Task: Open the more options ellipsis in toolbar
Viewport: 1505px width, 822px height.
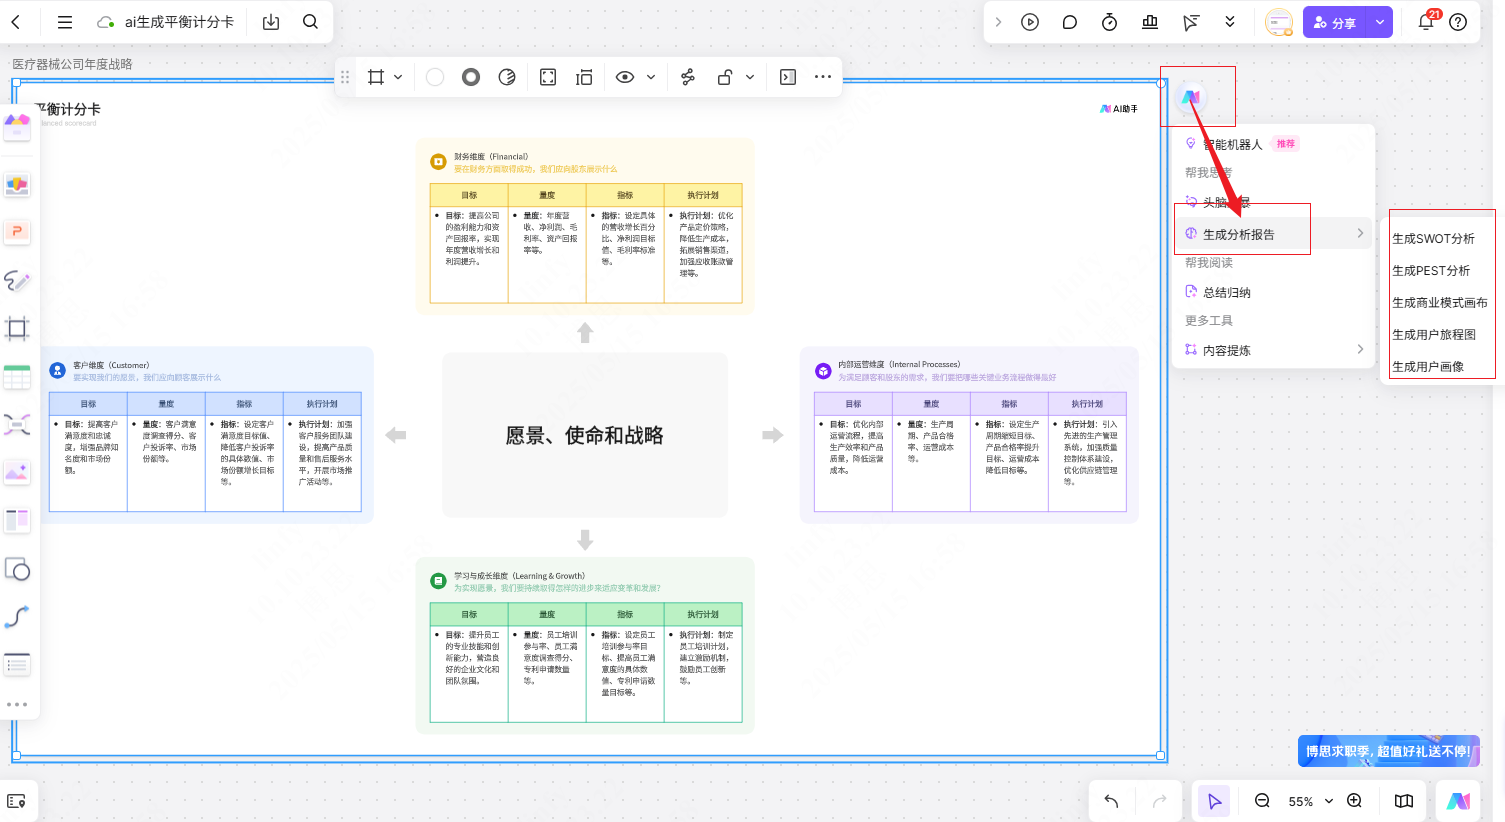Action: [x=823, y=77]
